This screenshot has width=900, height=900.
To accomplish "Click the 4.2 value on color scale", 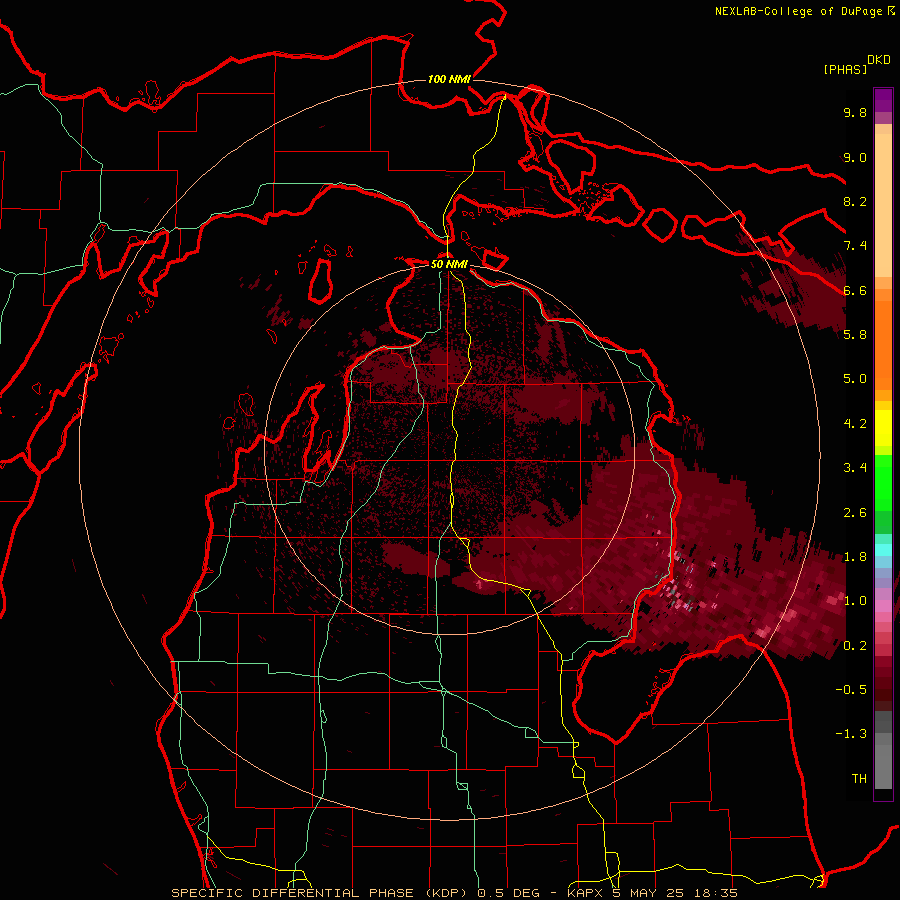I will pos(855,423).
